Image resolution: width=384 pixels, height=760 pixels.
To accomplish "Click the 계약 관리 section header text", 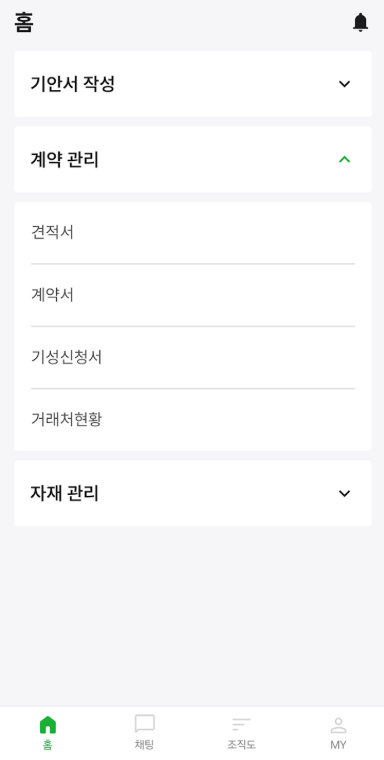I will 64,159.
